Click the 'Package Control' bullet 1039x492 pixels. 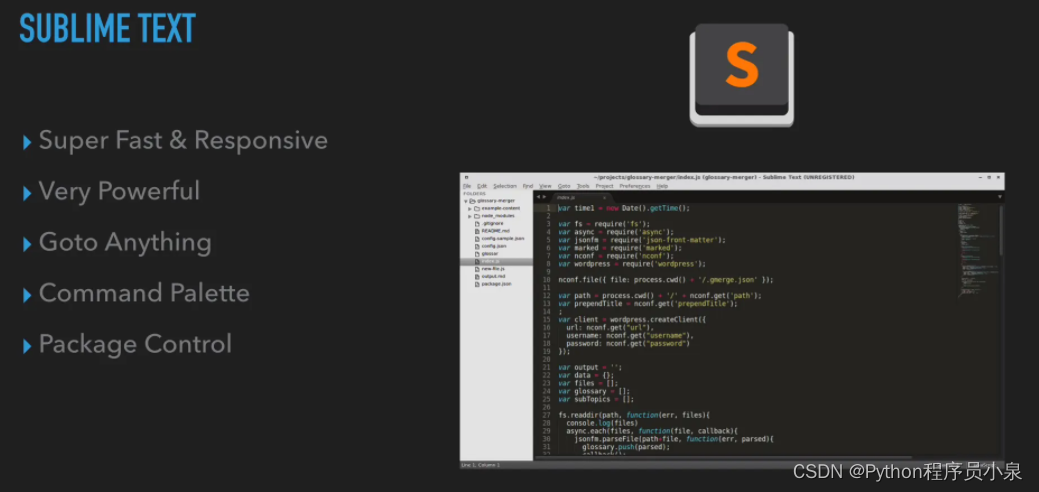tap(135, 344)
